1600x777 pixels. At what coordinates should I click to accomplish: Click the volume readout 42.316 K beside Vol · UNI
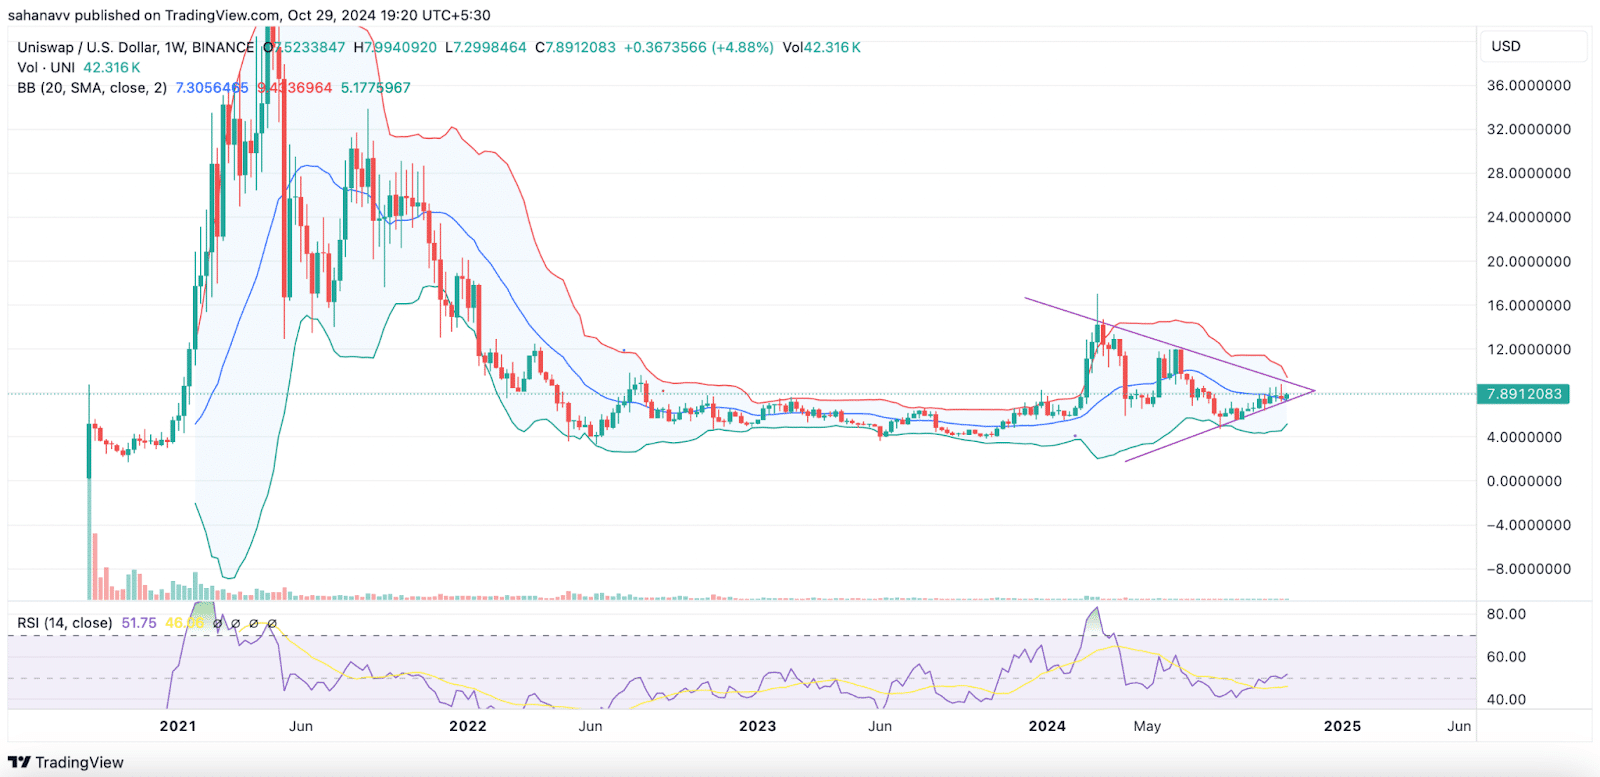112,67
